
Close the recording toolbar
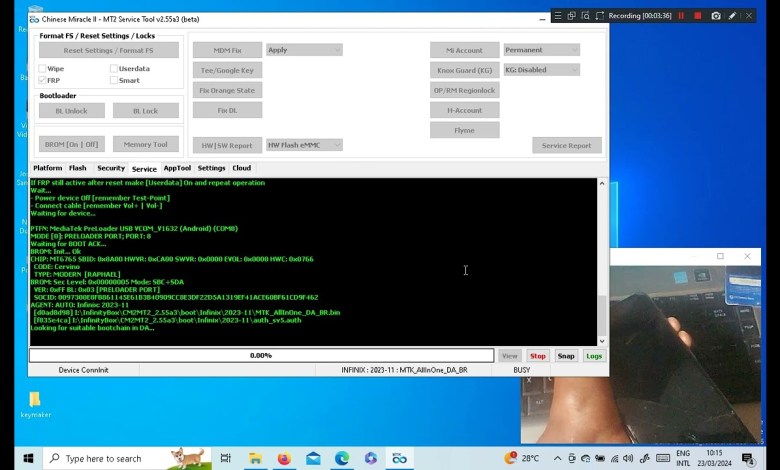tap(749, 16)
